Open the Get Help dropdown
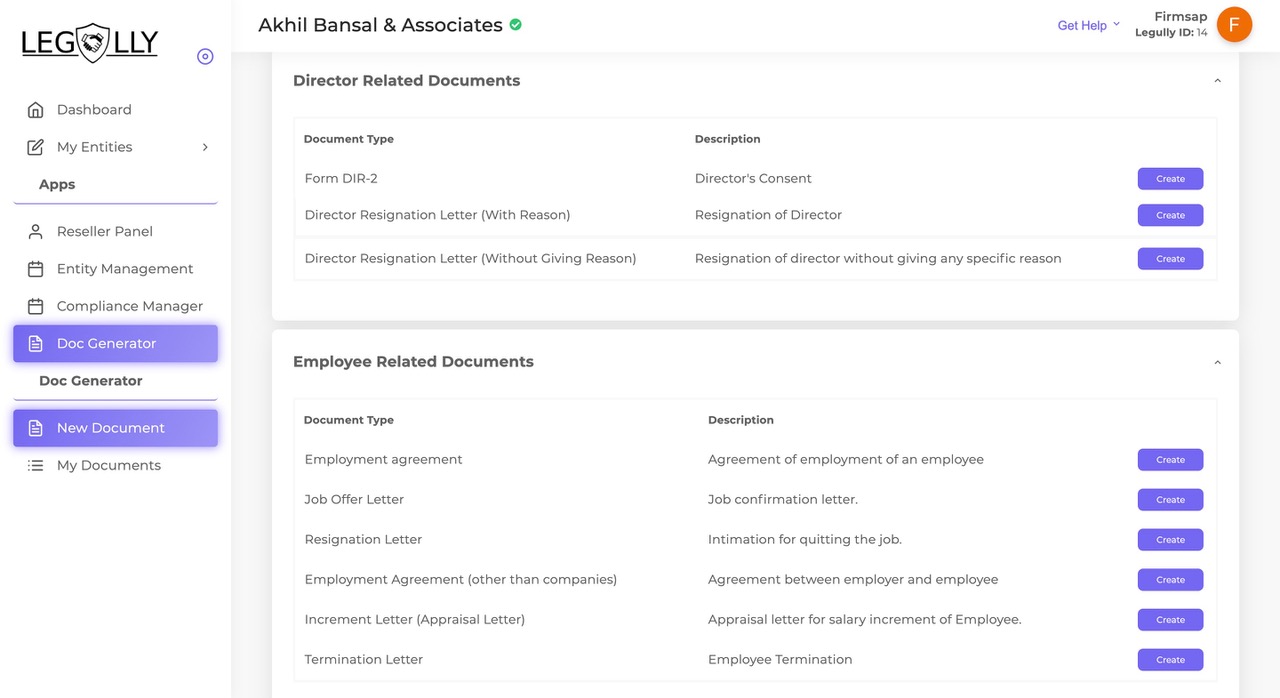1280x698 pixels. click(1088, 25)
